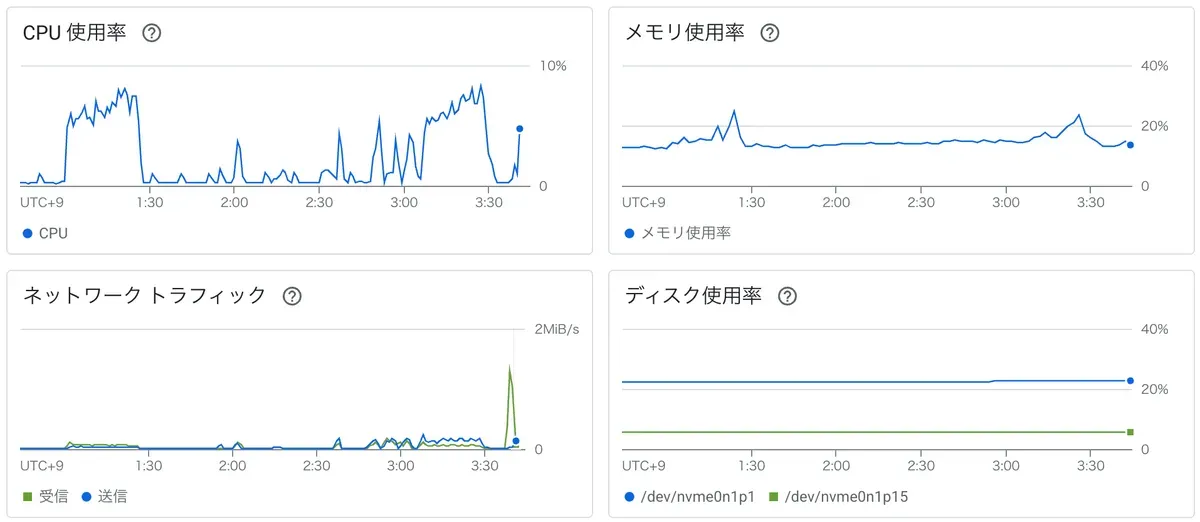Click the メモリ使用率 chart title
The width and height of the screenshot is (1200, 522).
(684, 33)
